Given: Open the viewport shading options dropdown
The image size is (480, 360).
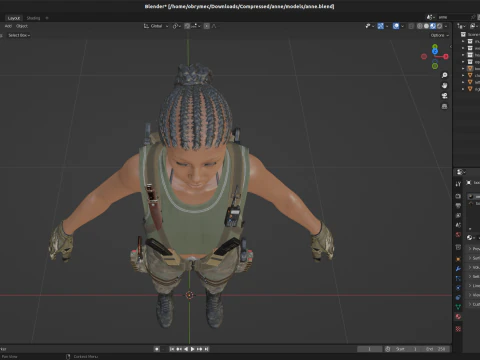Looking at the screenshot, I should pos(446,26).
